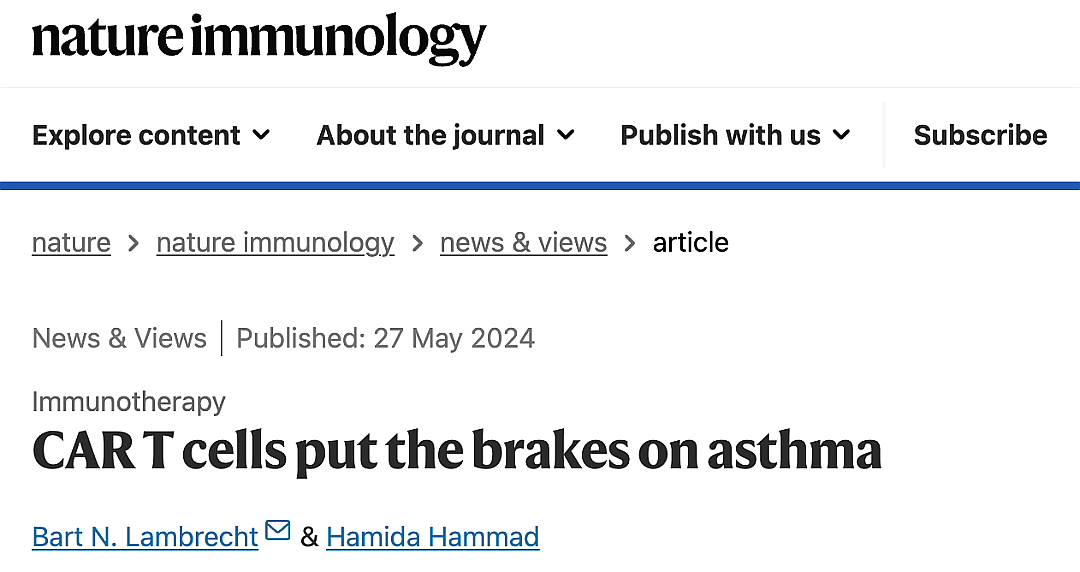Image resolution: width=1080 pixels, height=572 pixels.
Task: Go to the nature breadcrumb link
Action: coord(71,243)
